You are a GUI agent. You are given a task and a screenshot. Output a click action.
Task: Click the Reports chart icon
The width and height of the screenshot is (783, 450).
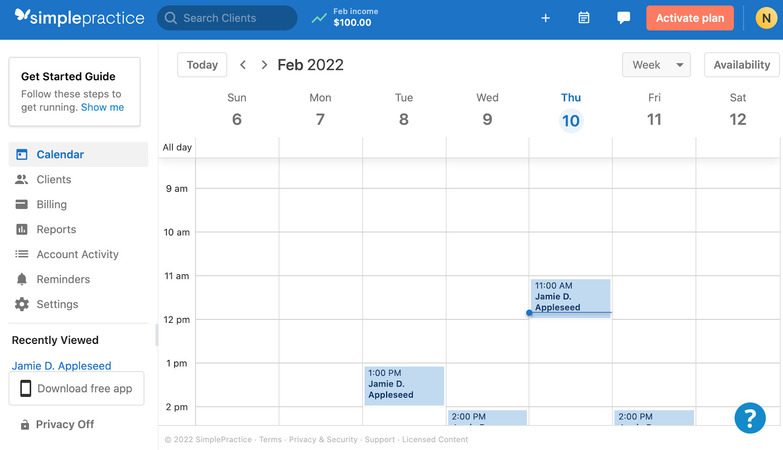[x=21, y=229]
